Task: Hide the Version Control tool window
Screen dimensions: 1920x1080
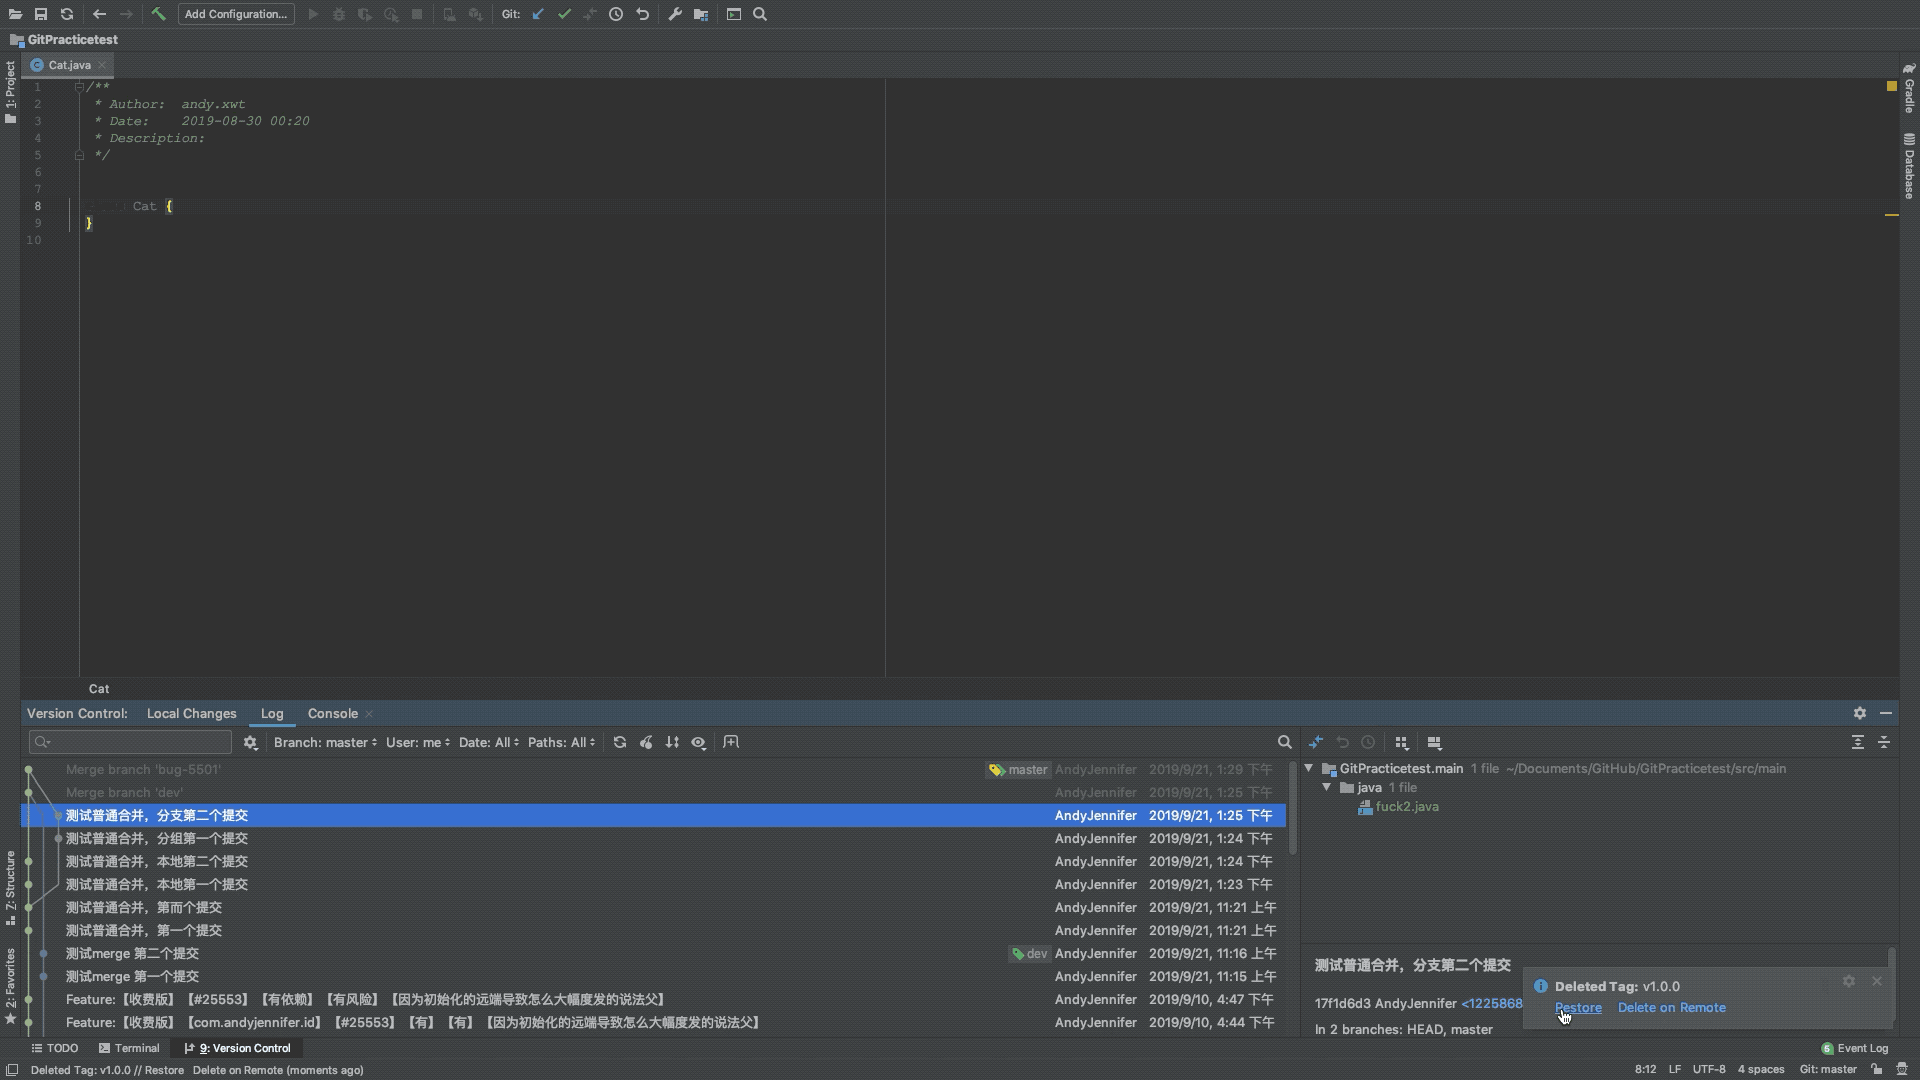Action: pyautogui.click(x=1885, y=713)
